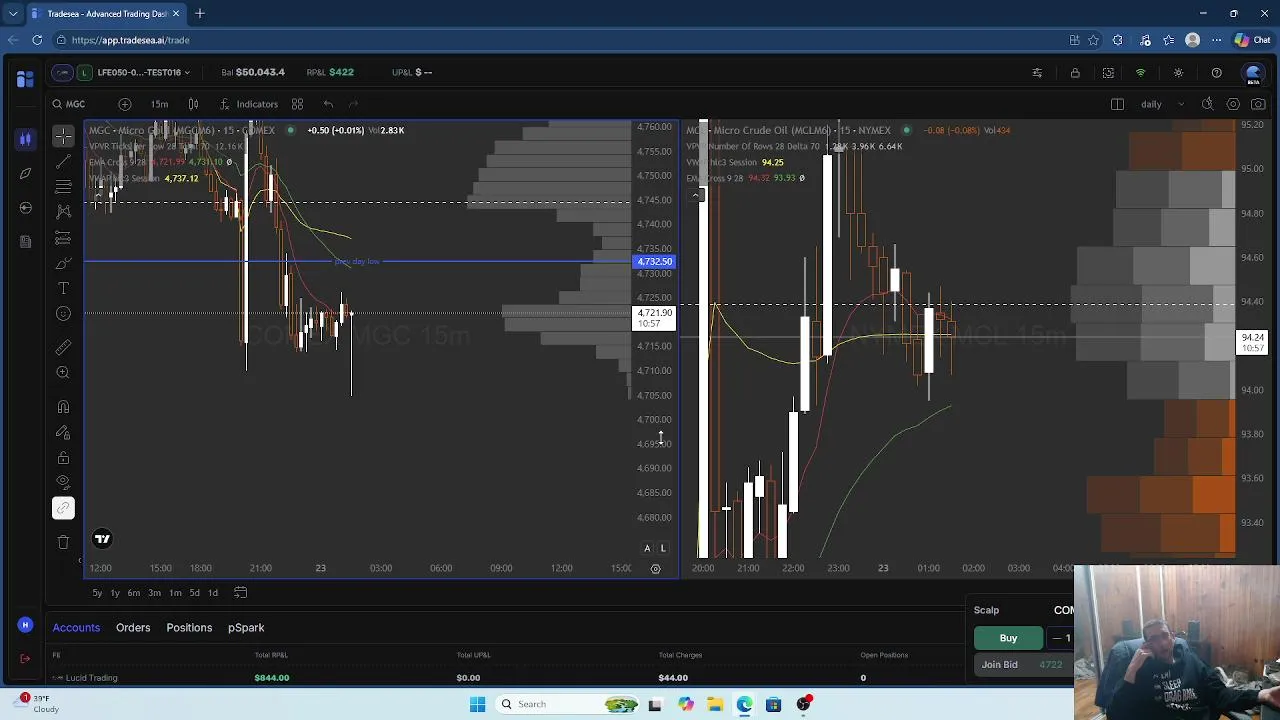
Task: Check the green connection status icon
Action: (x=1140, y=73)
